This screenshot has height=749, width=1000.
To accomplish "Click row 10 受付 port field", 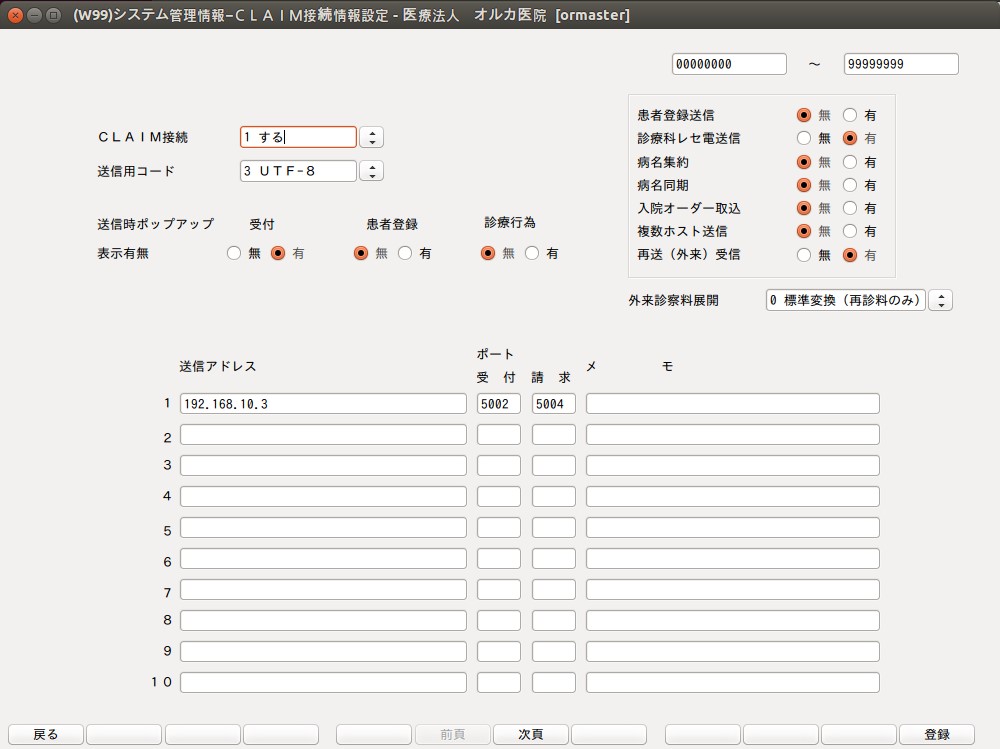I will tap(499, 682).
